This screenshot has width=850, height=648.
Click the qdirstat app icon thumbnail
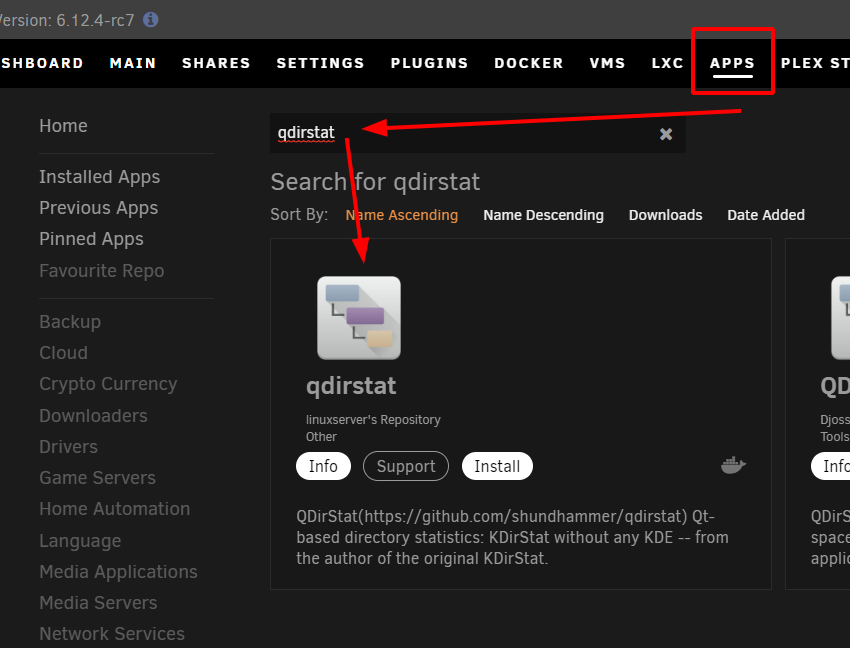click(359, 318)
